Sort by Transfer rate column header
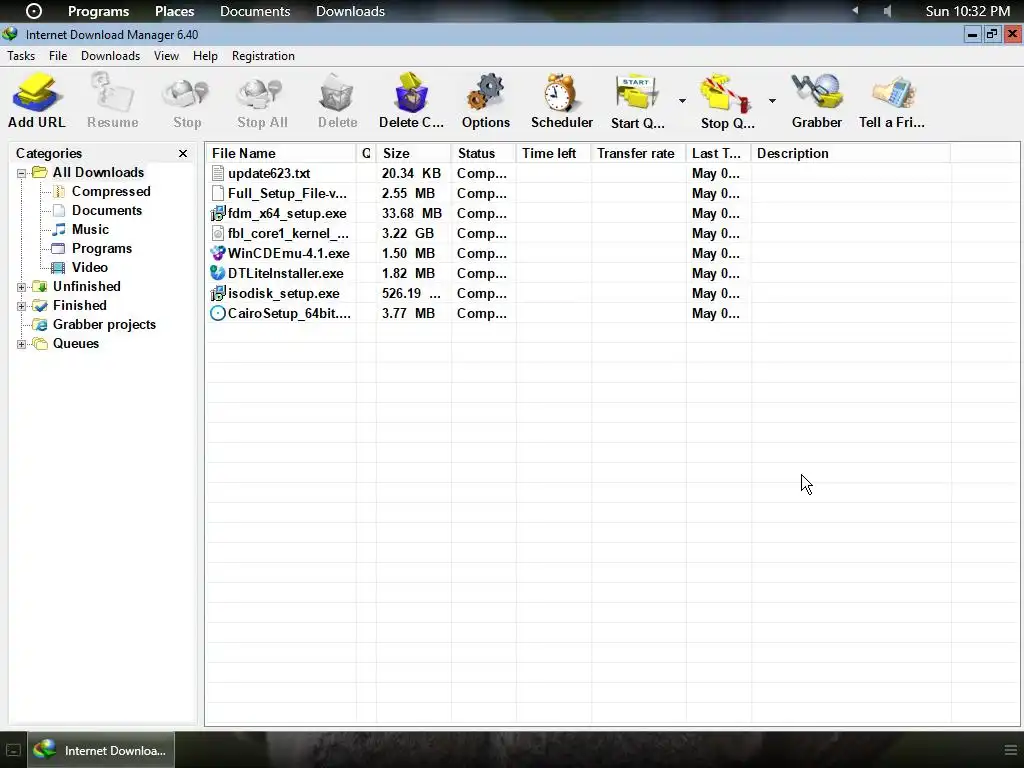The image size is (1024, 768). point(638,153)
